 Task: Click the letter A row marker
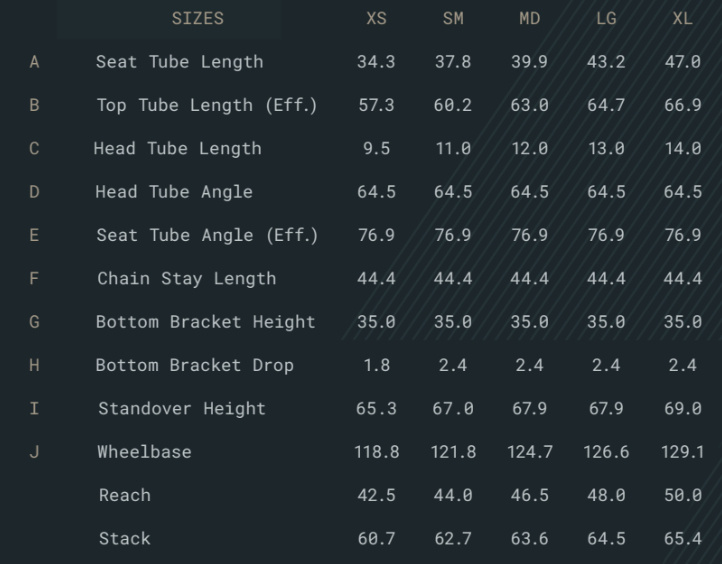pyautogui.click(x=34, y=62)
